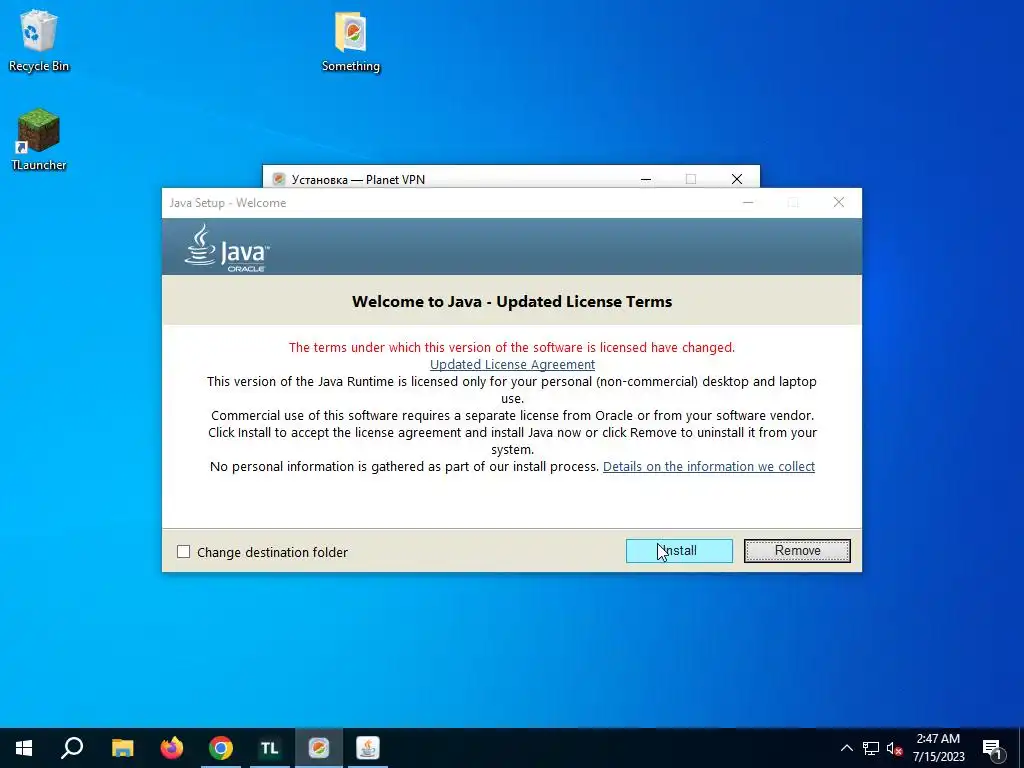Switch to Planet VPN installer taskbar item

[319, 748]
